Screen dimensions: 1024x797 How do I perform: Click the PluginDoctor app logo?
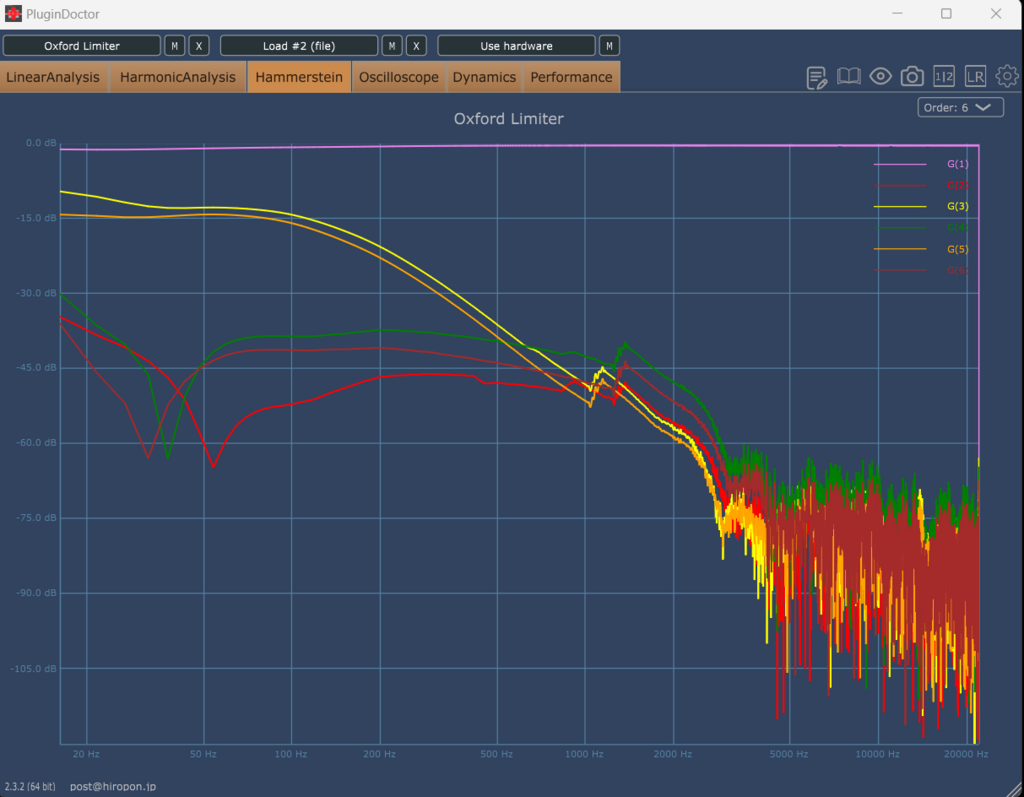pos(12,14)
